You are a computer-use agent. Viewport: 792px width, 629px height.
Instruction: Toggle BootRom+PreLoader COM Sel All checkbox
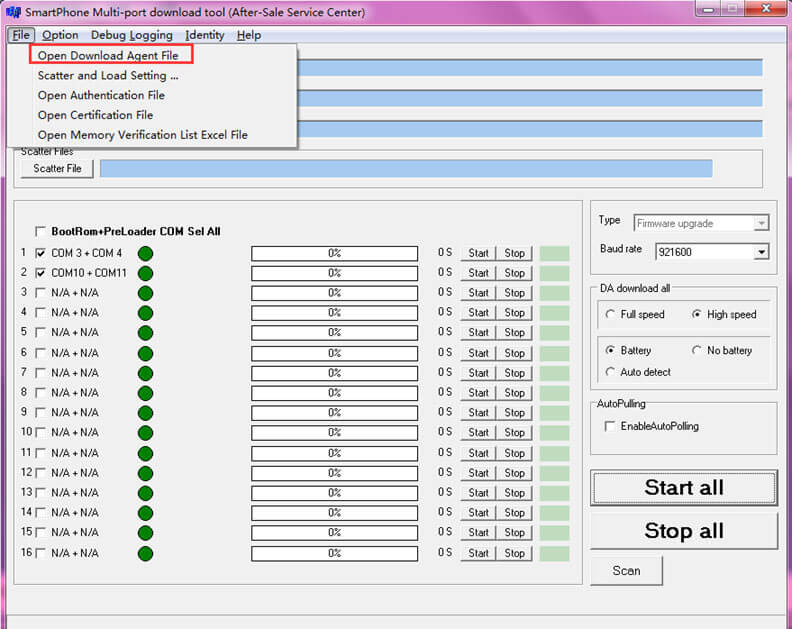(40, 231)
